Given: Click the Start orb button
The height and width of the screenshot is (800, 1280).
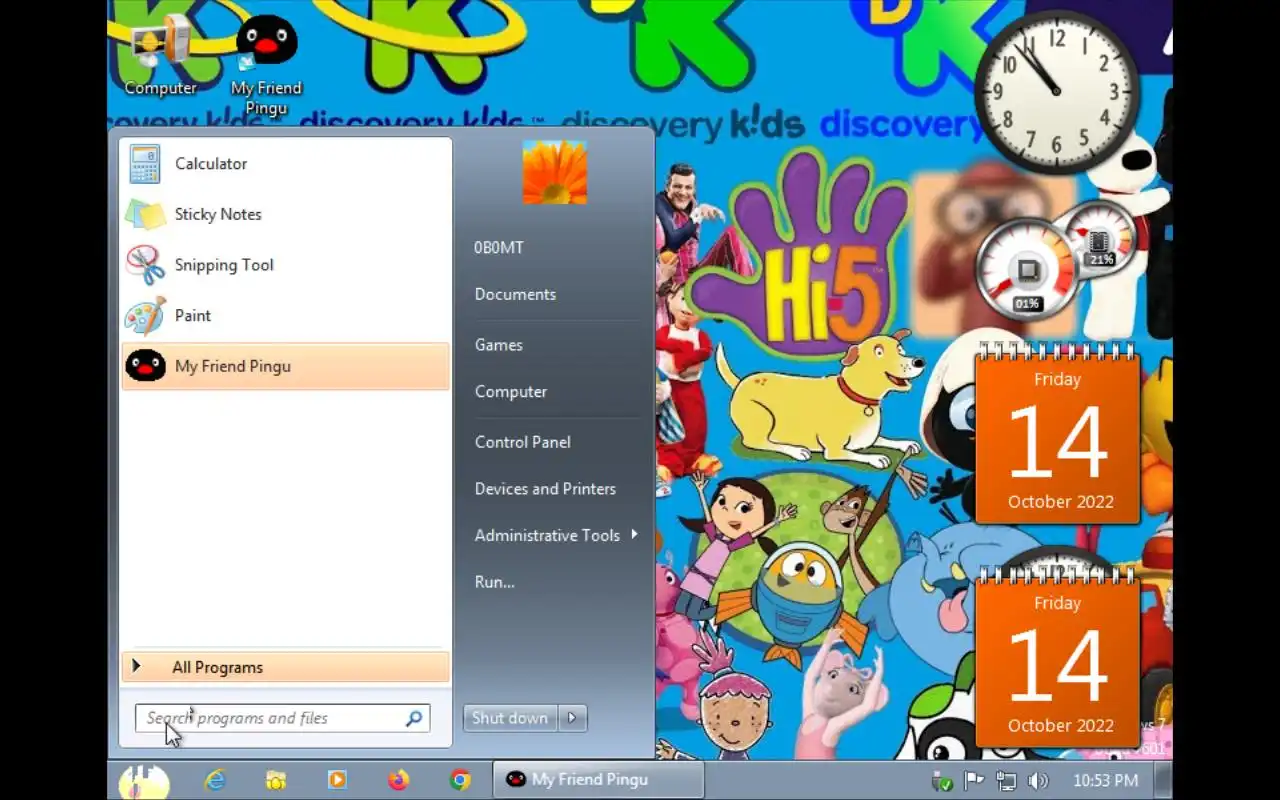Looking at the screenshot, I should 144,781.
